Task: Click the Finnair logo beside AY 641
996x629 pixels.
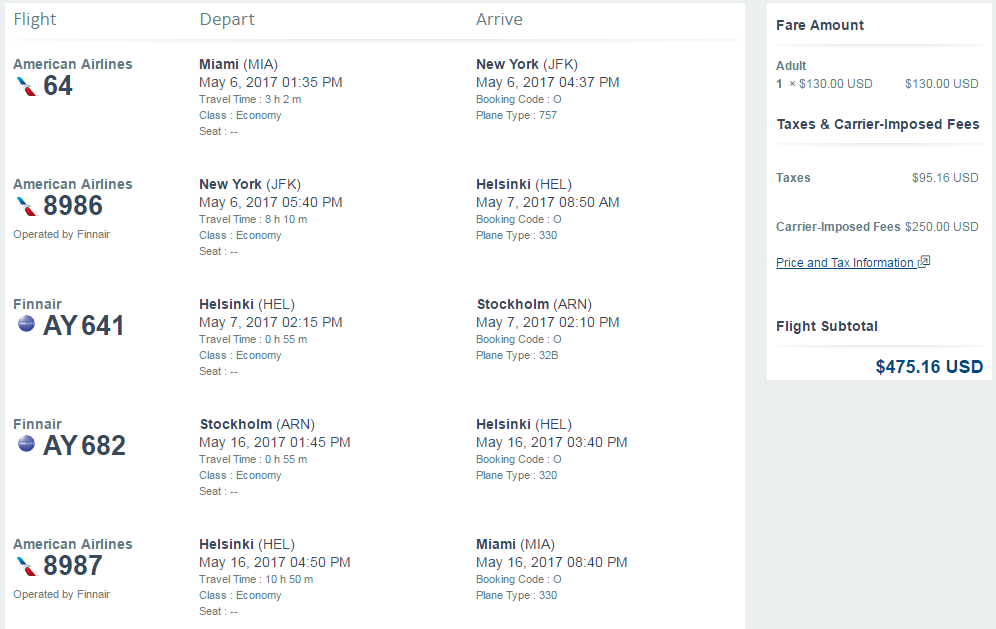Action: click(26, 324)
